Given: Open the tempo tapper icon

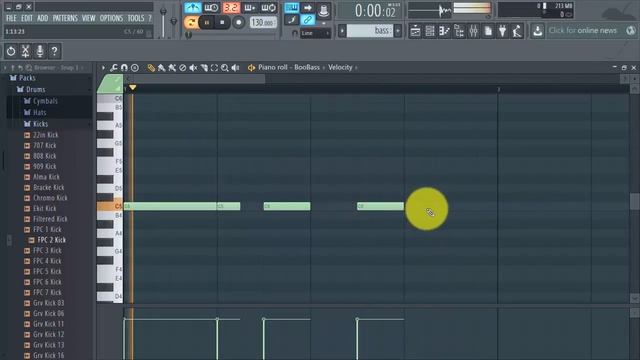Looking at the screenshot, I should point(517,31).
